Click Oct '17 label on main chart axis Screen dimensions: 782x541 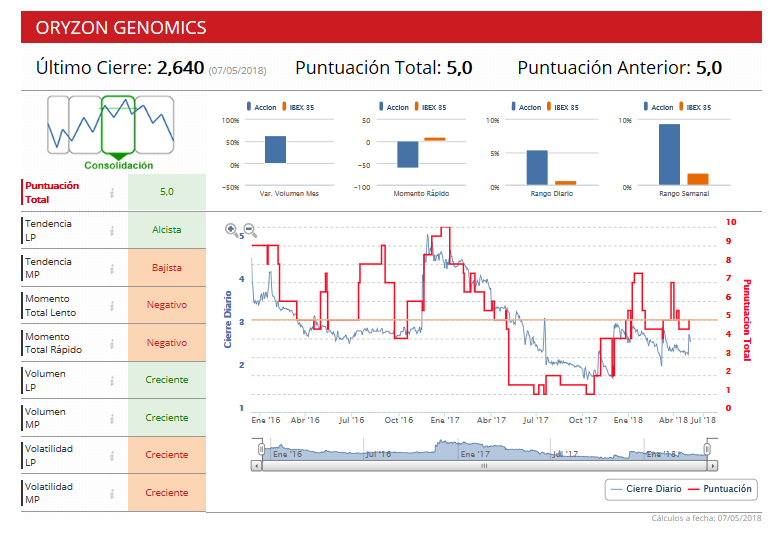(x=583, y=420)
